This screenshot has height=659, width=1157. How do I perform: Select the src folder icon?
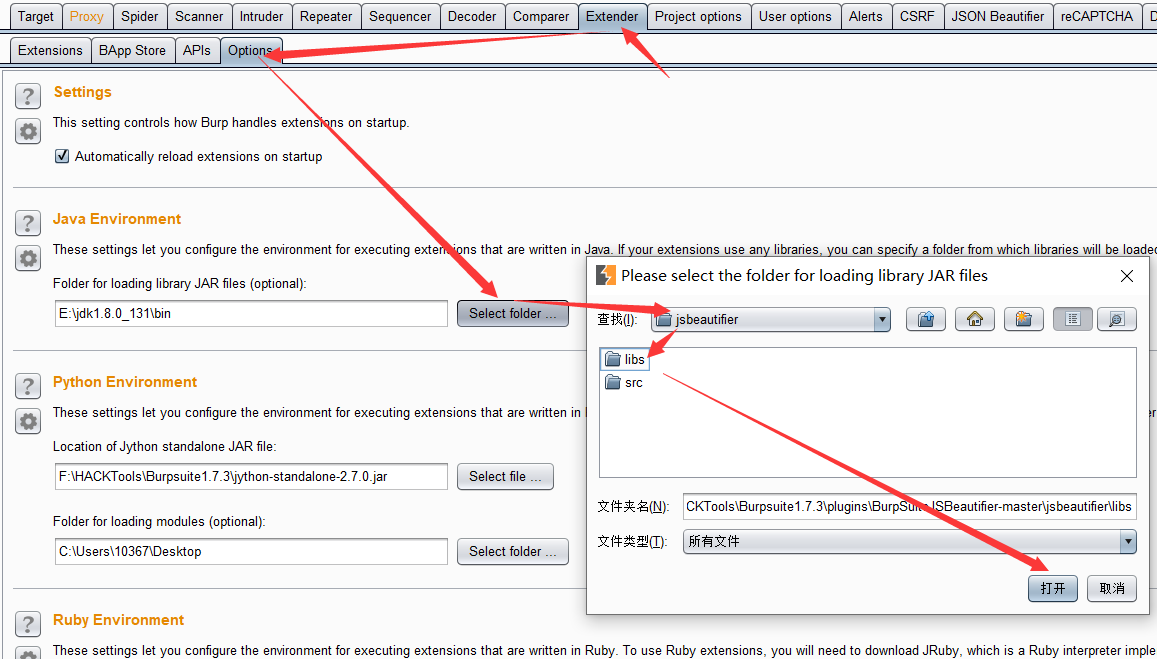point(612,382)
